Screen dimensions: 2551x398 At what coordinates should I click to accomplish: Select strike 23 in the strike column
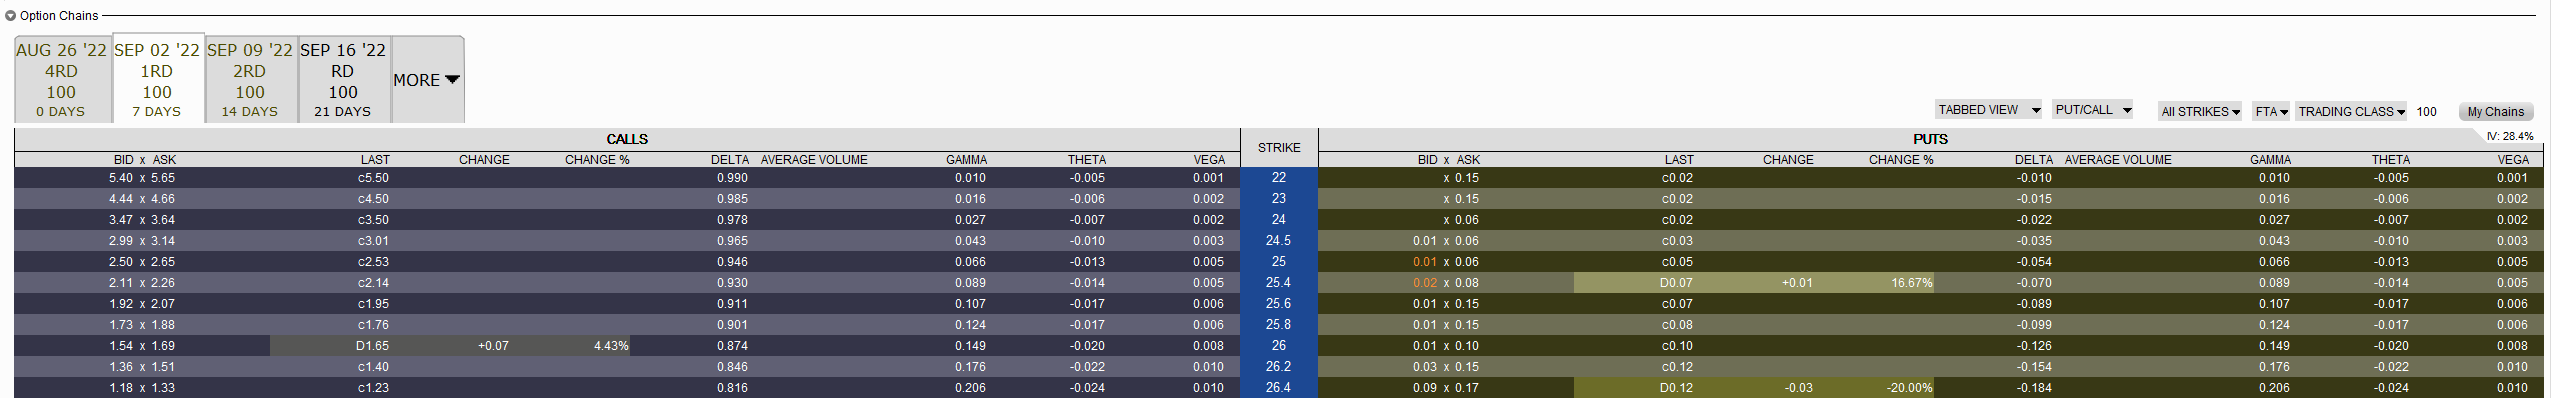(1279, 199)
